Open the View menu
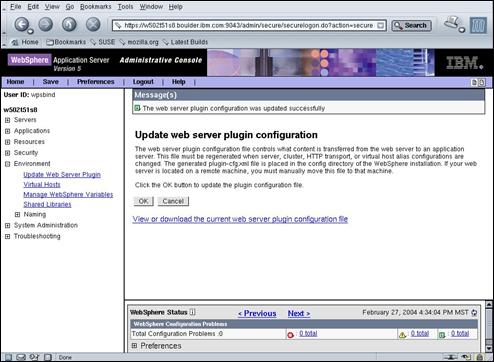The image size is (494, 362). pos(52,7)
